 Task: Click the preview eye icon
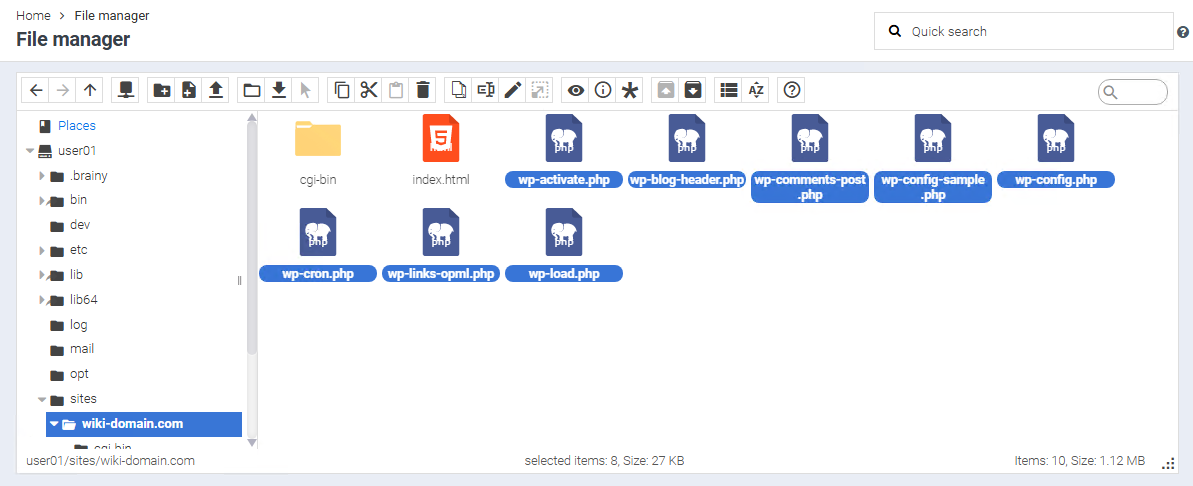tap(576, 91)
